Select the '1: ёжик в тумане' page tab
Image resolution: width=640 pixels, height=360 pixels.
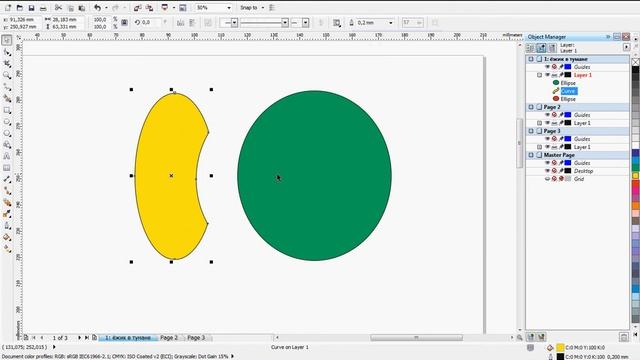pyautogui.click(x=128, y=338)
